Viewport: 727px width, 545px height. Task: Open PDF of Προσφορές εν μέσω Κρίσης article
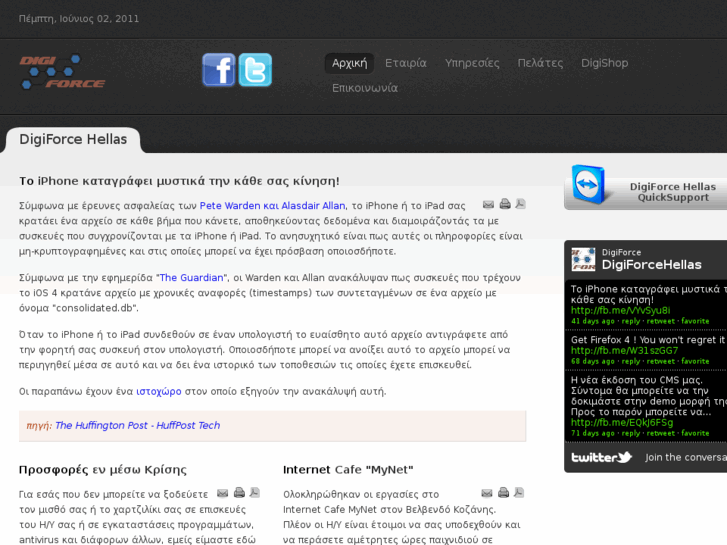255,492
